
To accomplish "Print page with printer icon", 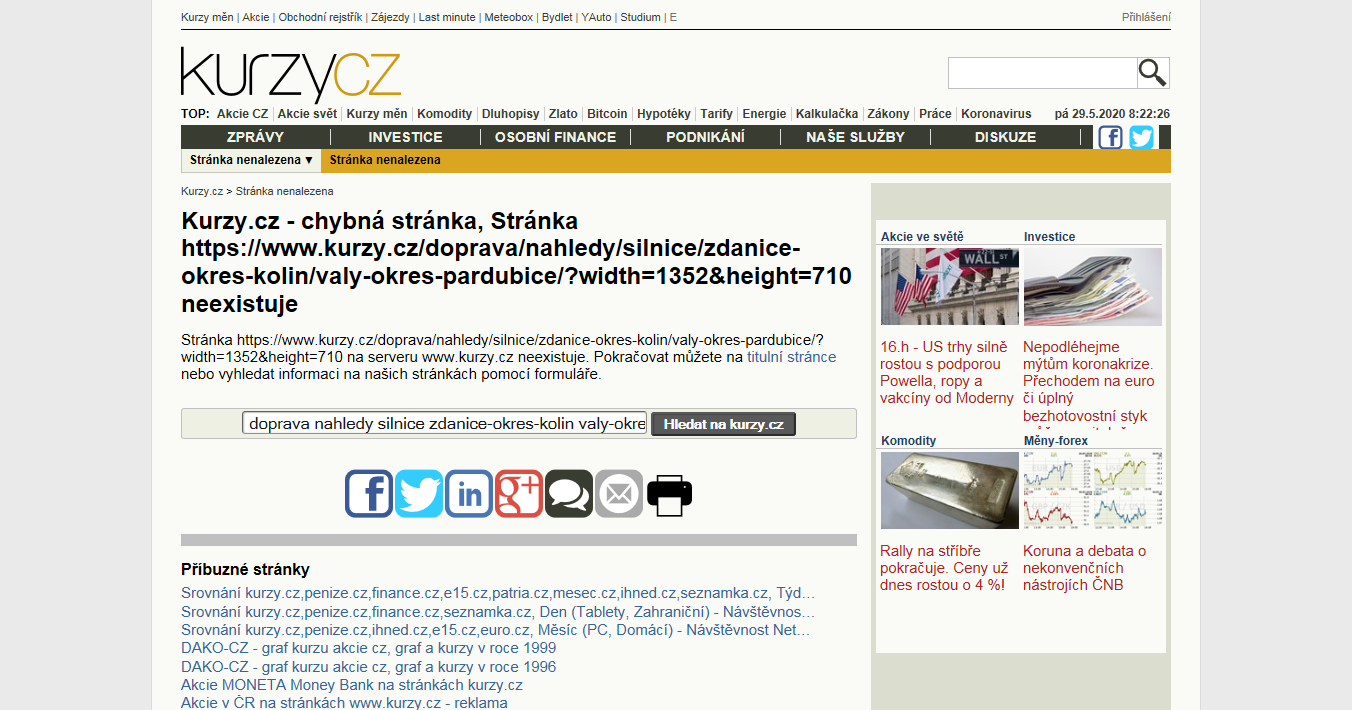I will pyautogui.click(x=669, y=494).
